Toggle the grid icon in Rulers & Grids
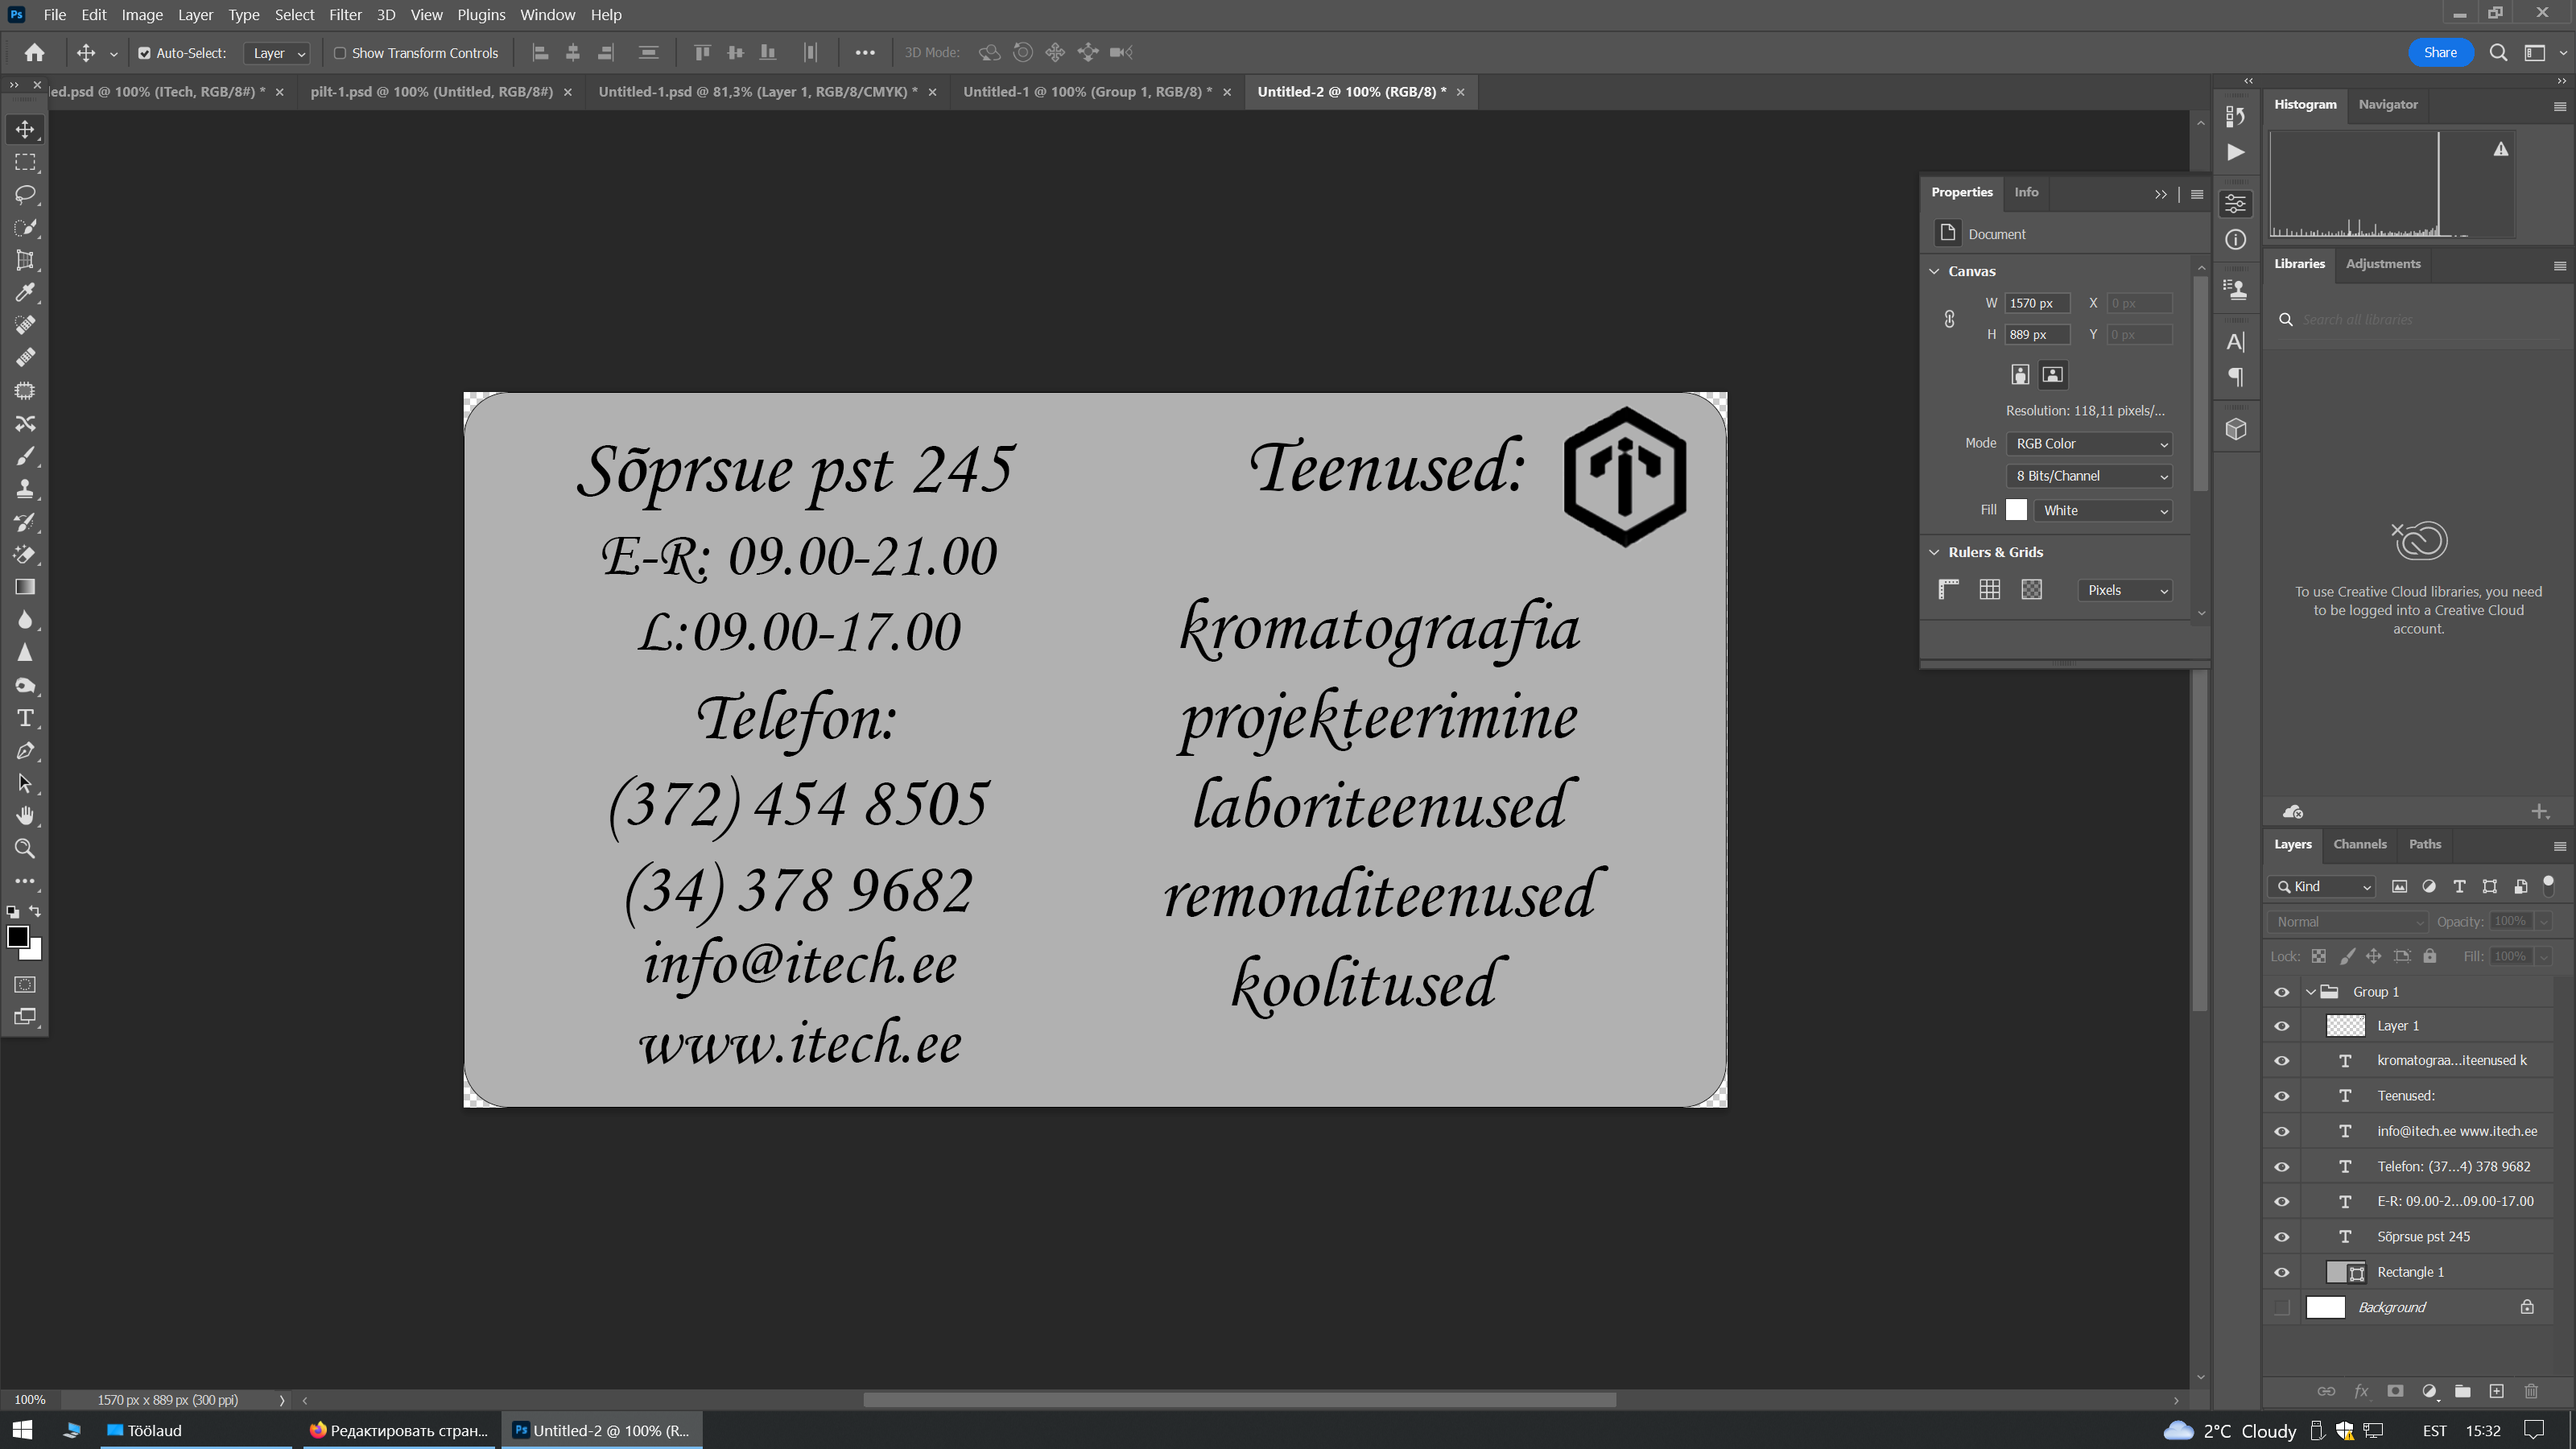The height and width of the screenshot is (1449, 2576). 1989,590
